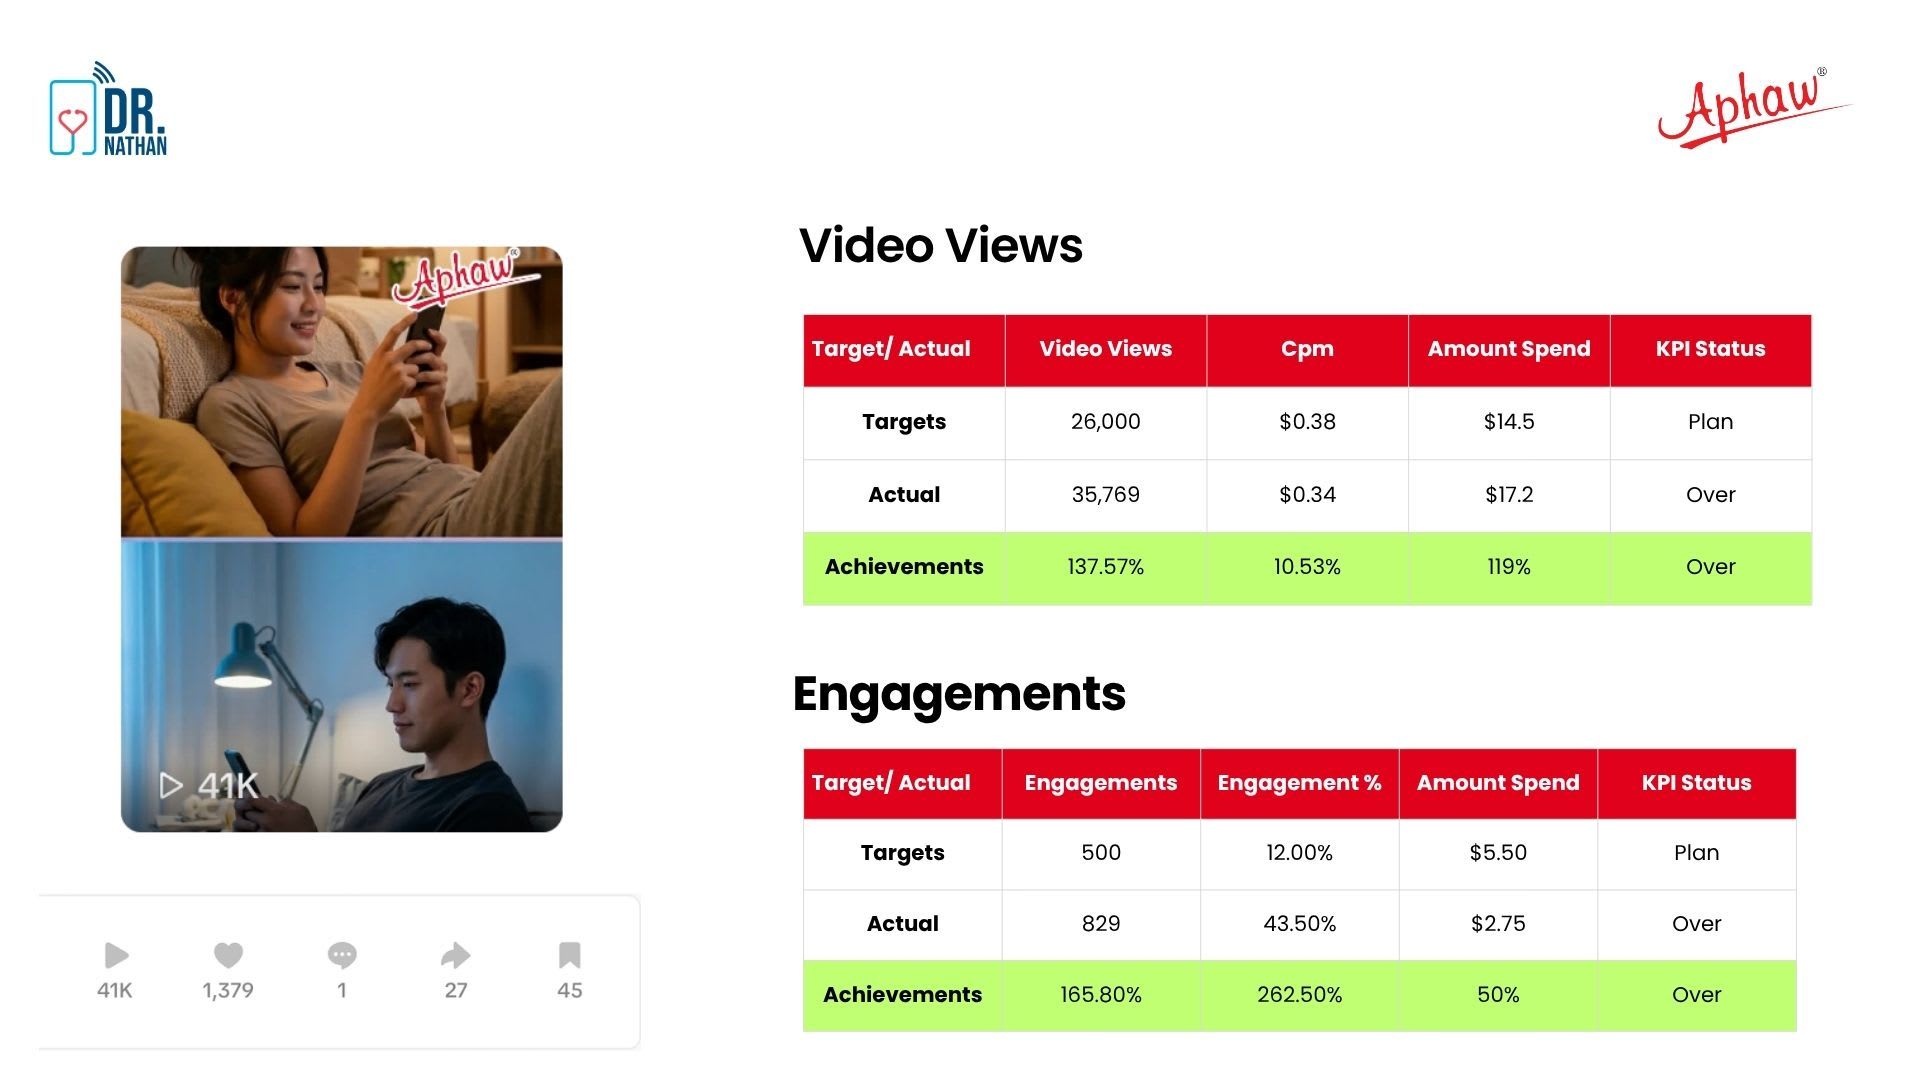Select the Engagements heading

coord(959,694)
